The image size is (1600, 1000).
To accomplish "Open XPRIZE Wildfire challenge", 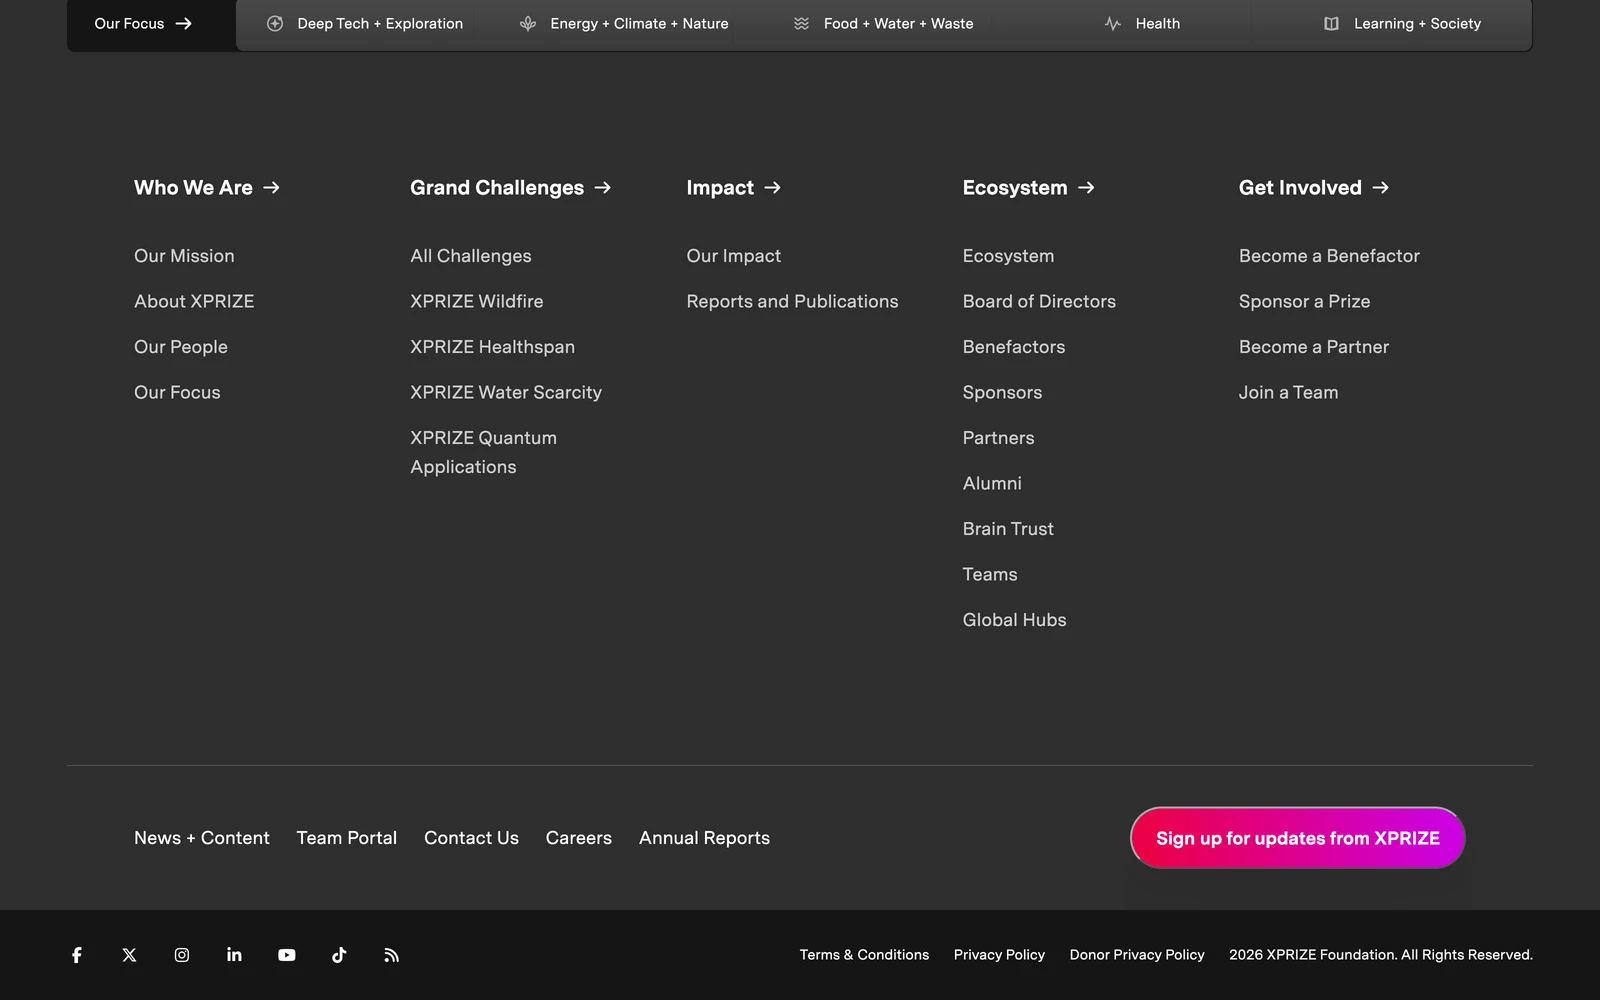I will (477, 301).
